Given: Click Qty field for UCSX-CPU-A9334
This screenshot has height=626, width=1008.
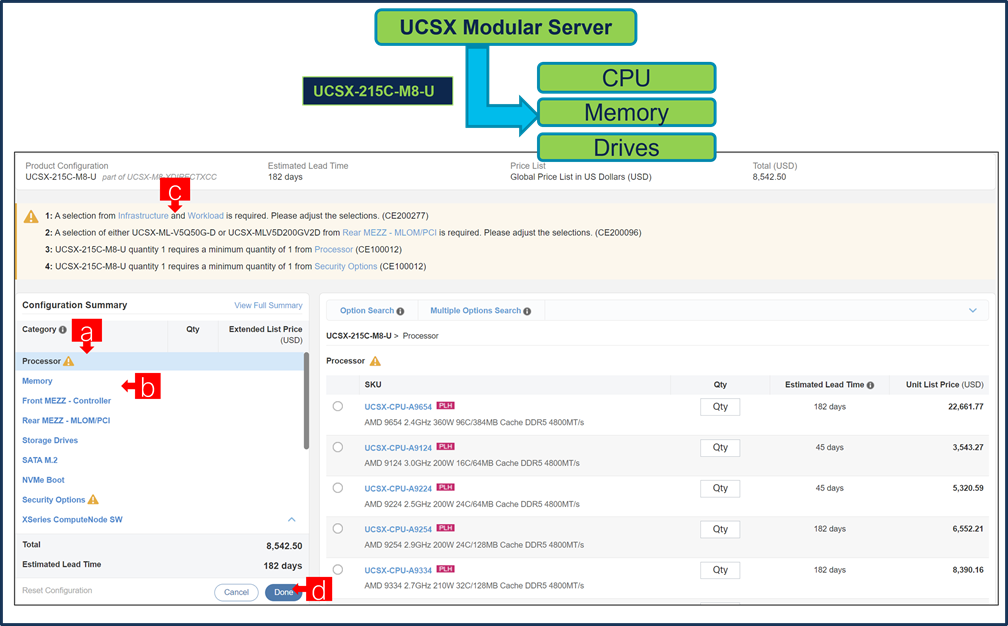Looking at the screenshot, I should [720, 570].
